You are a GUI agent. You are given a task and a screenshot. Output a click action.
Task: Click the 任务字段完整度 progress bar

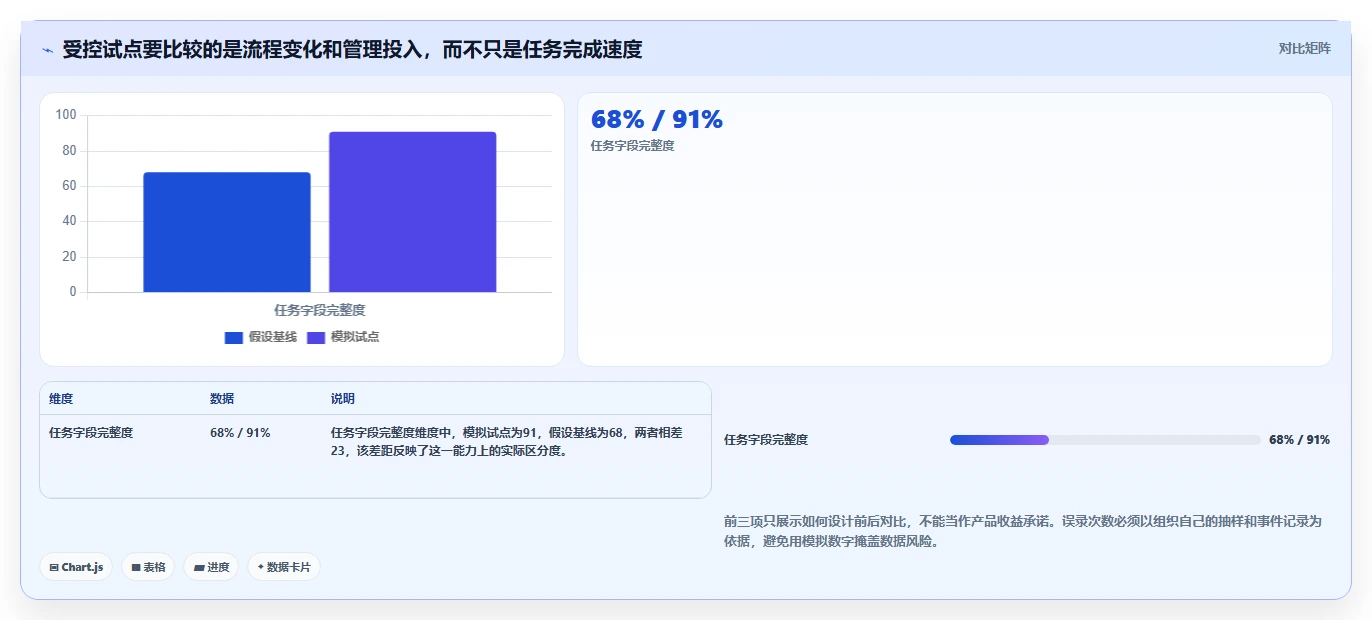1105,440
